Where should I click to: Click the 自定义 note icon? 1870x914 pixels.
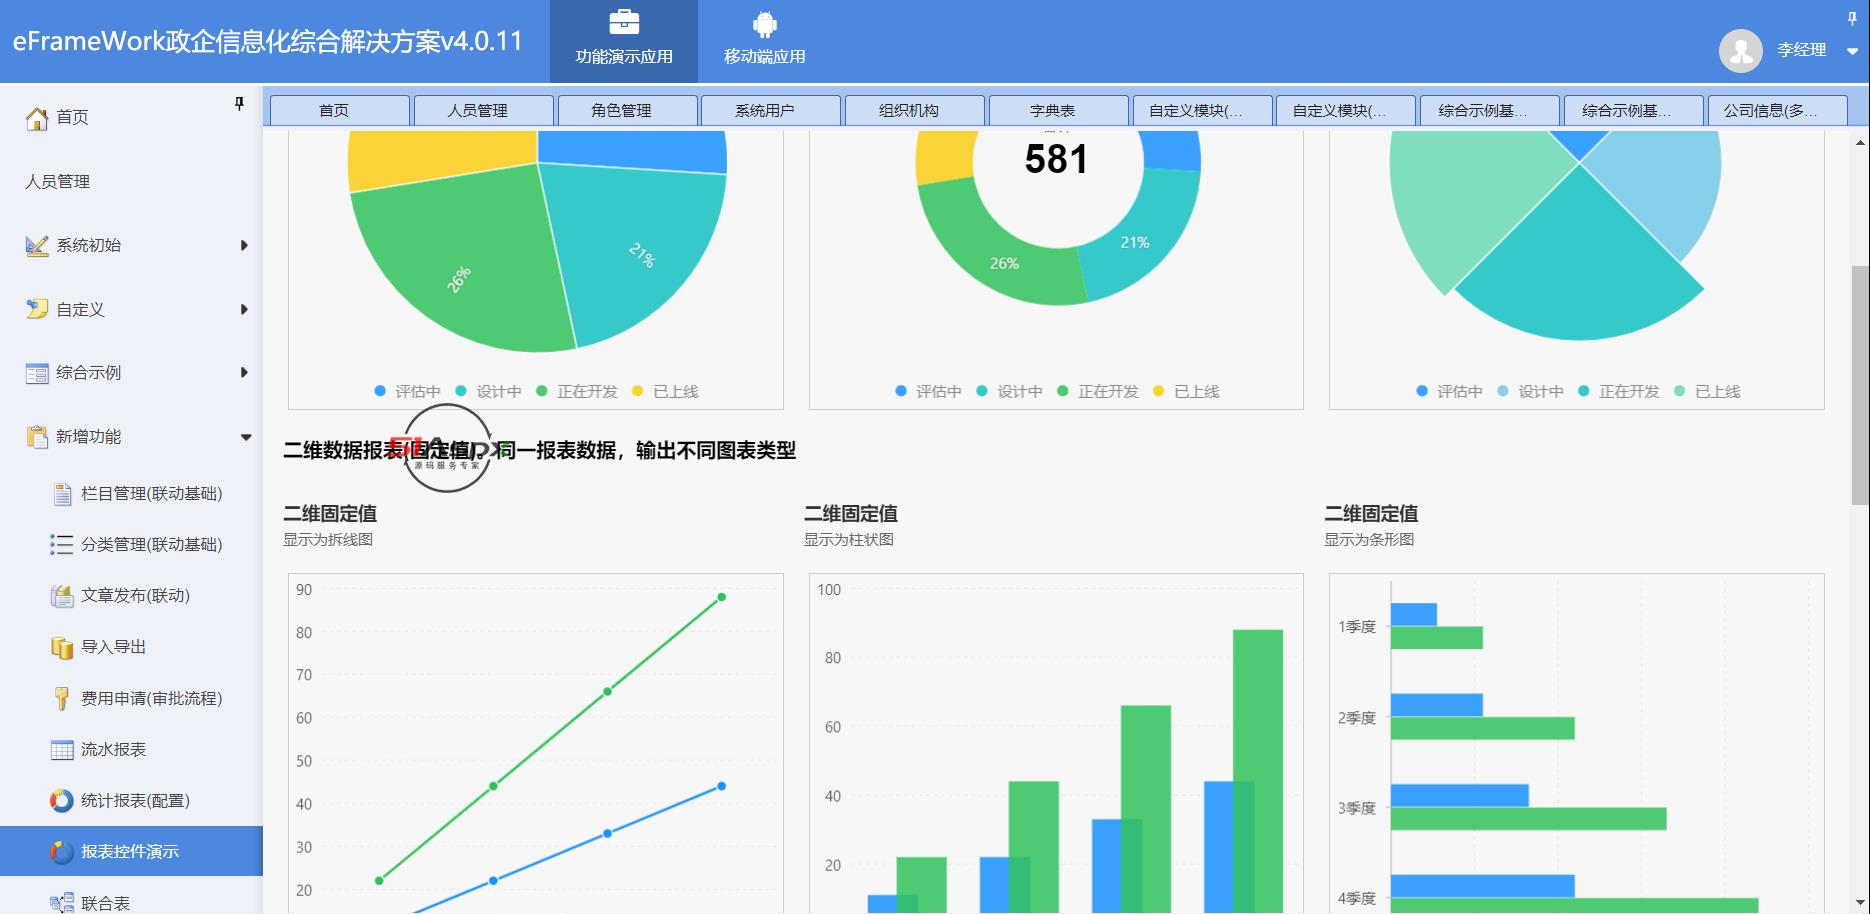tap(37, 309)
